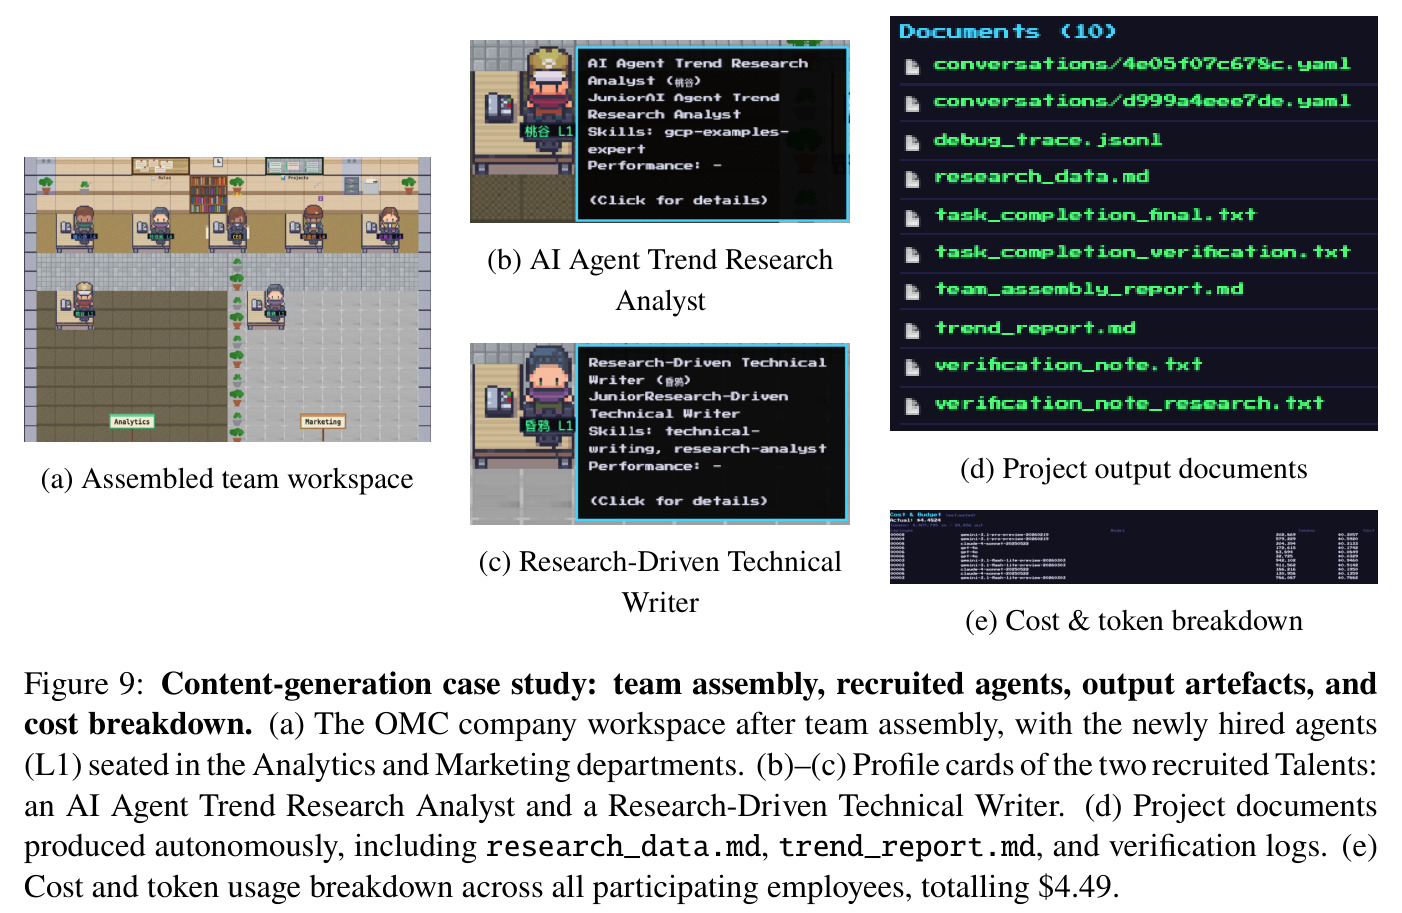The image size is (1402, 913).
Task: Open the assembled team workspace image
Action: point(227,299)
